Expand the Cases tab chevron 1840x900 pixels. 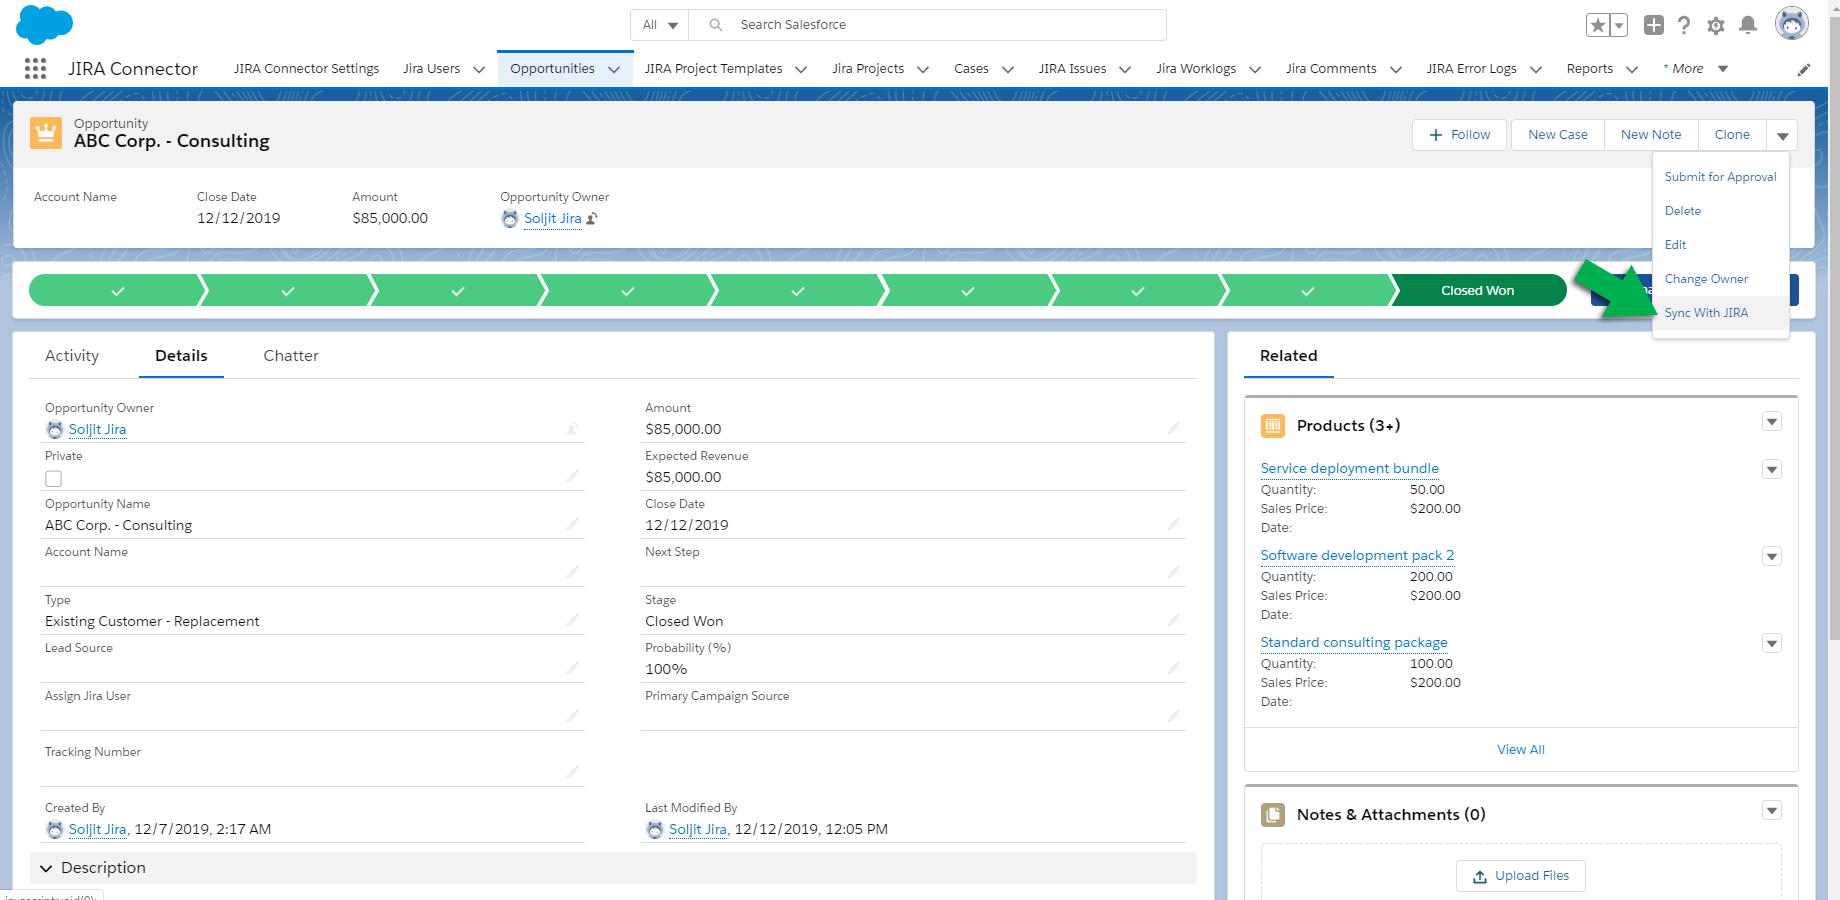[x=1008, y=69]
